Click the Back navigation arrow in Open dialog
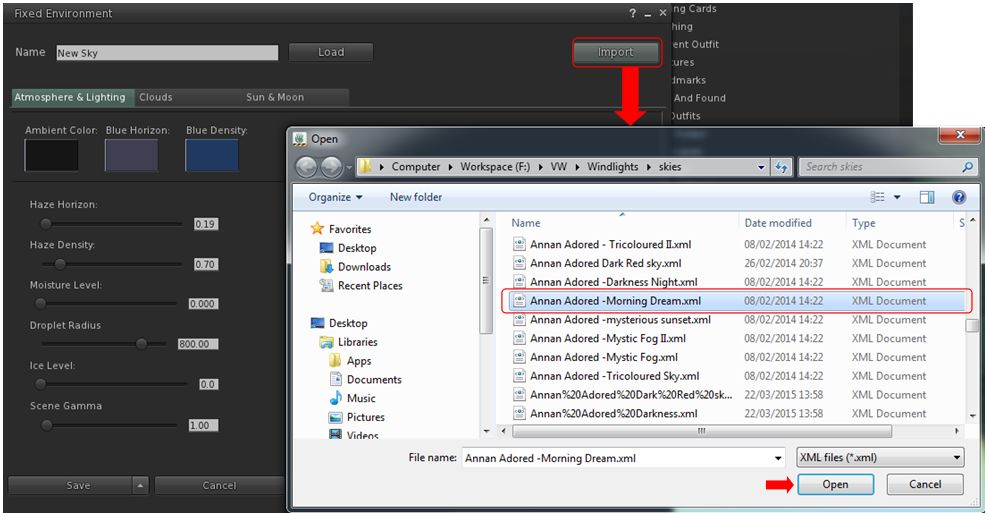 tap(307, 167)
